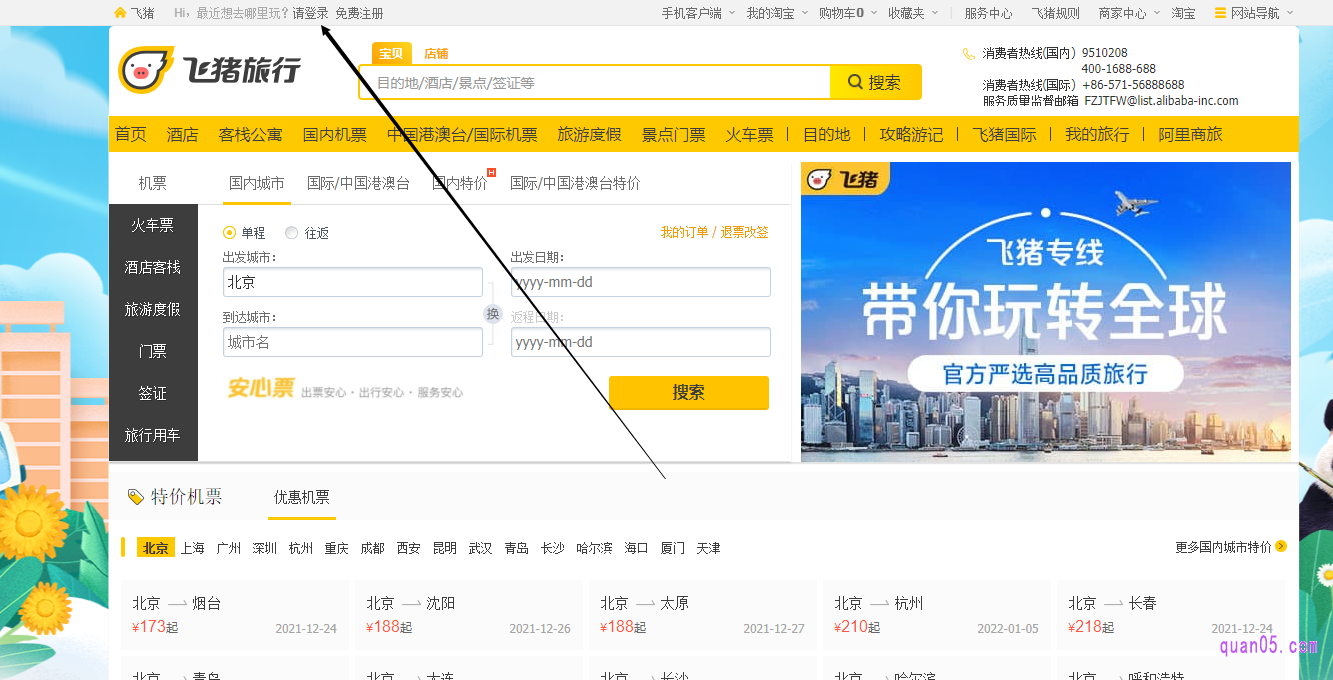Click the price tag icon beside 特价机票
This screenshot has height=680, width=1333.
pos(136,497)
